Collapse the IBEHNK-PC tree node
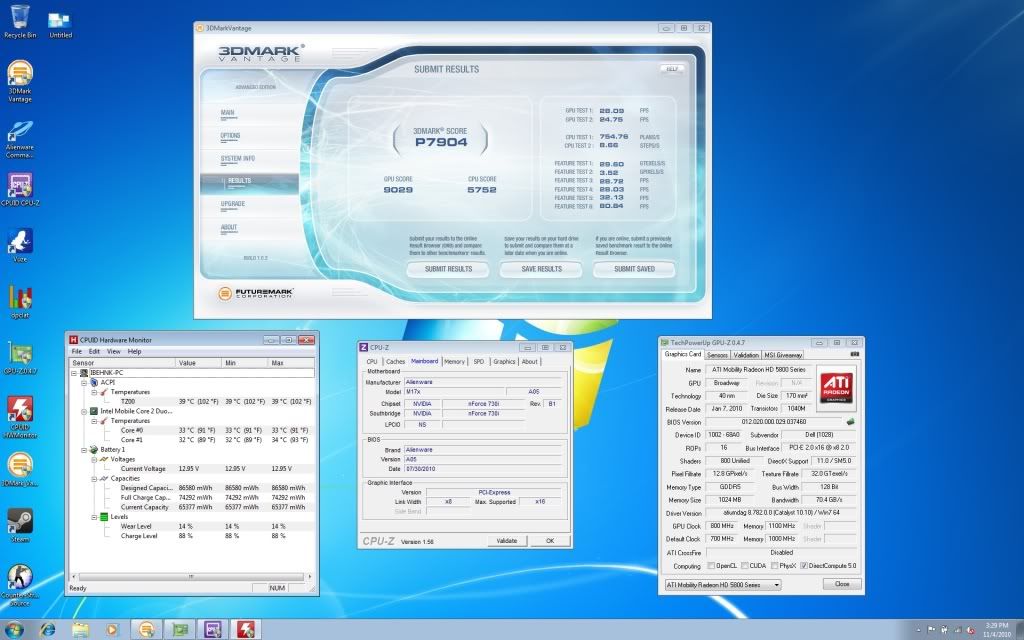The width and height of the screenshot is (1024, 640). [x=74, y=373]
